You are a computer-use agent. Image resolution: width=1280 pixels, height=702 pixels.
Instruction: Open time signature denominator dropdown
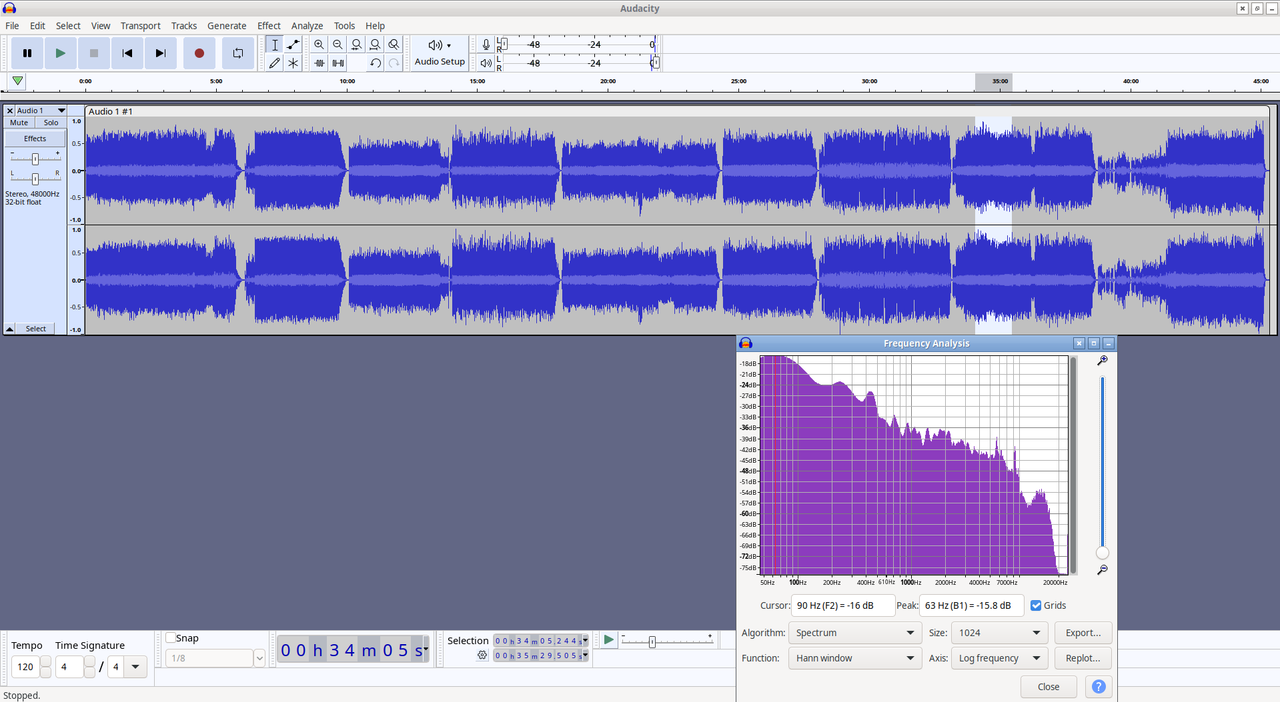(x=136, y=667)
